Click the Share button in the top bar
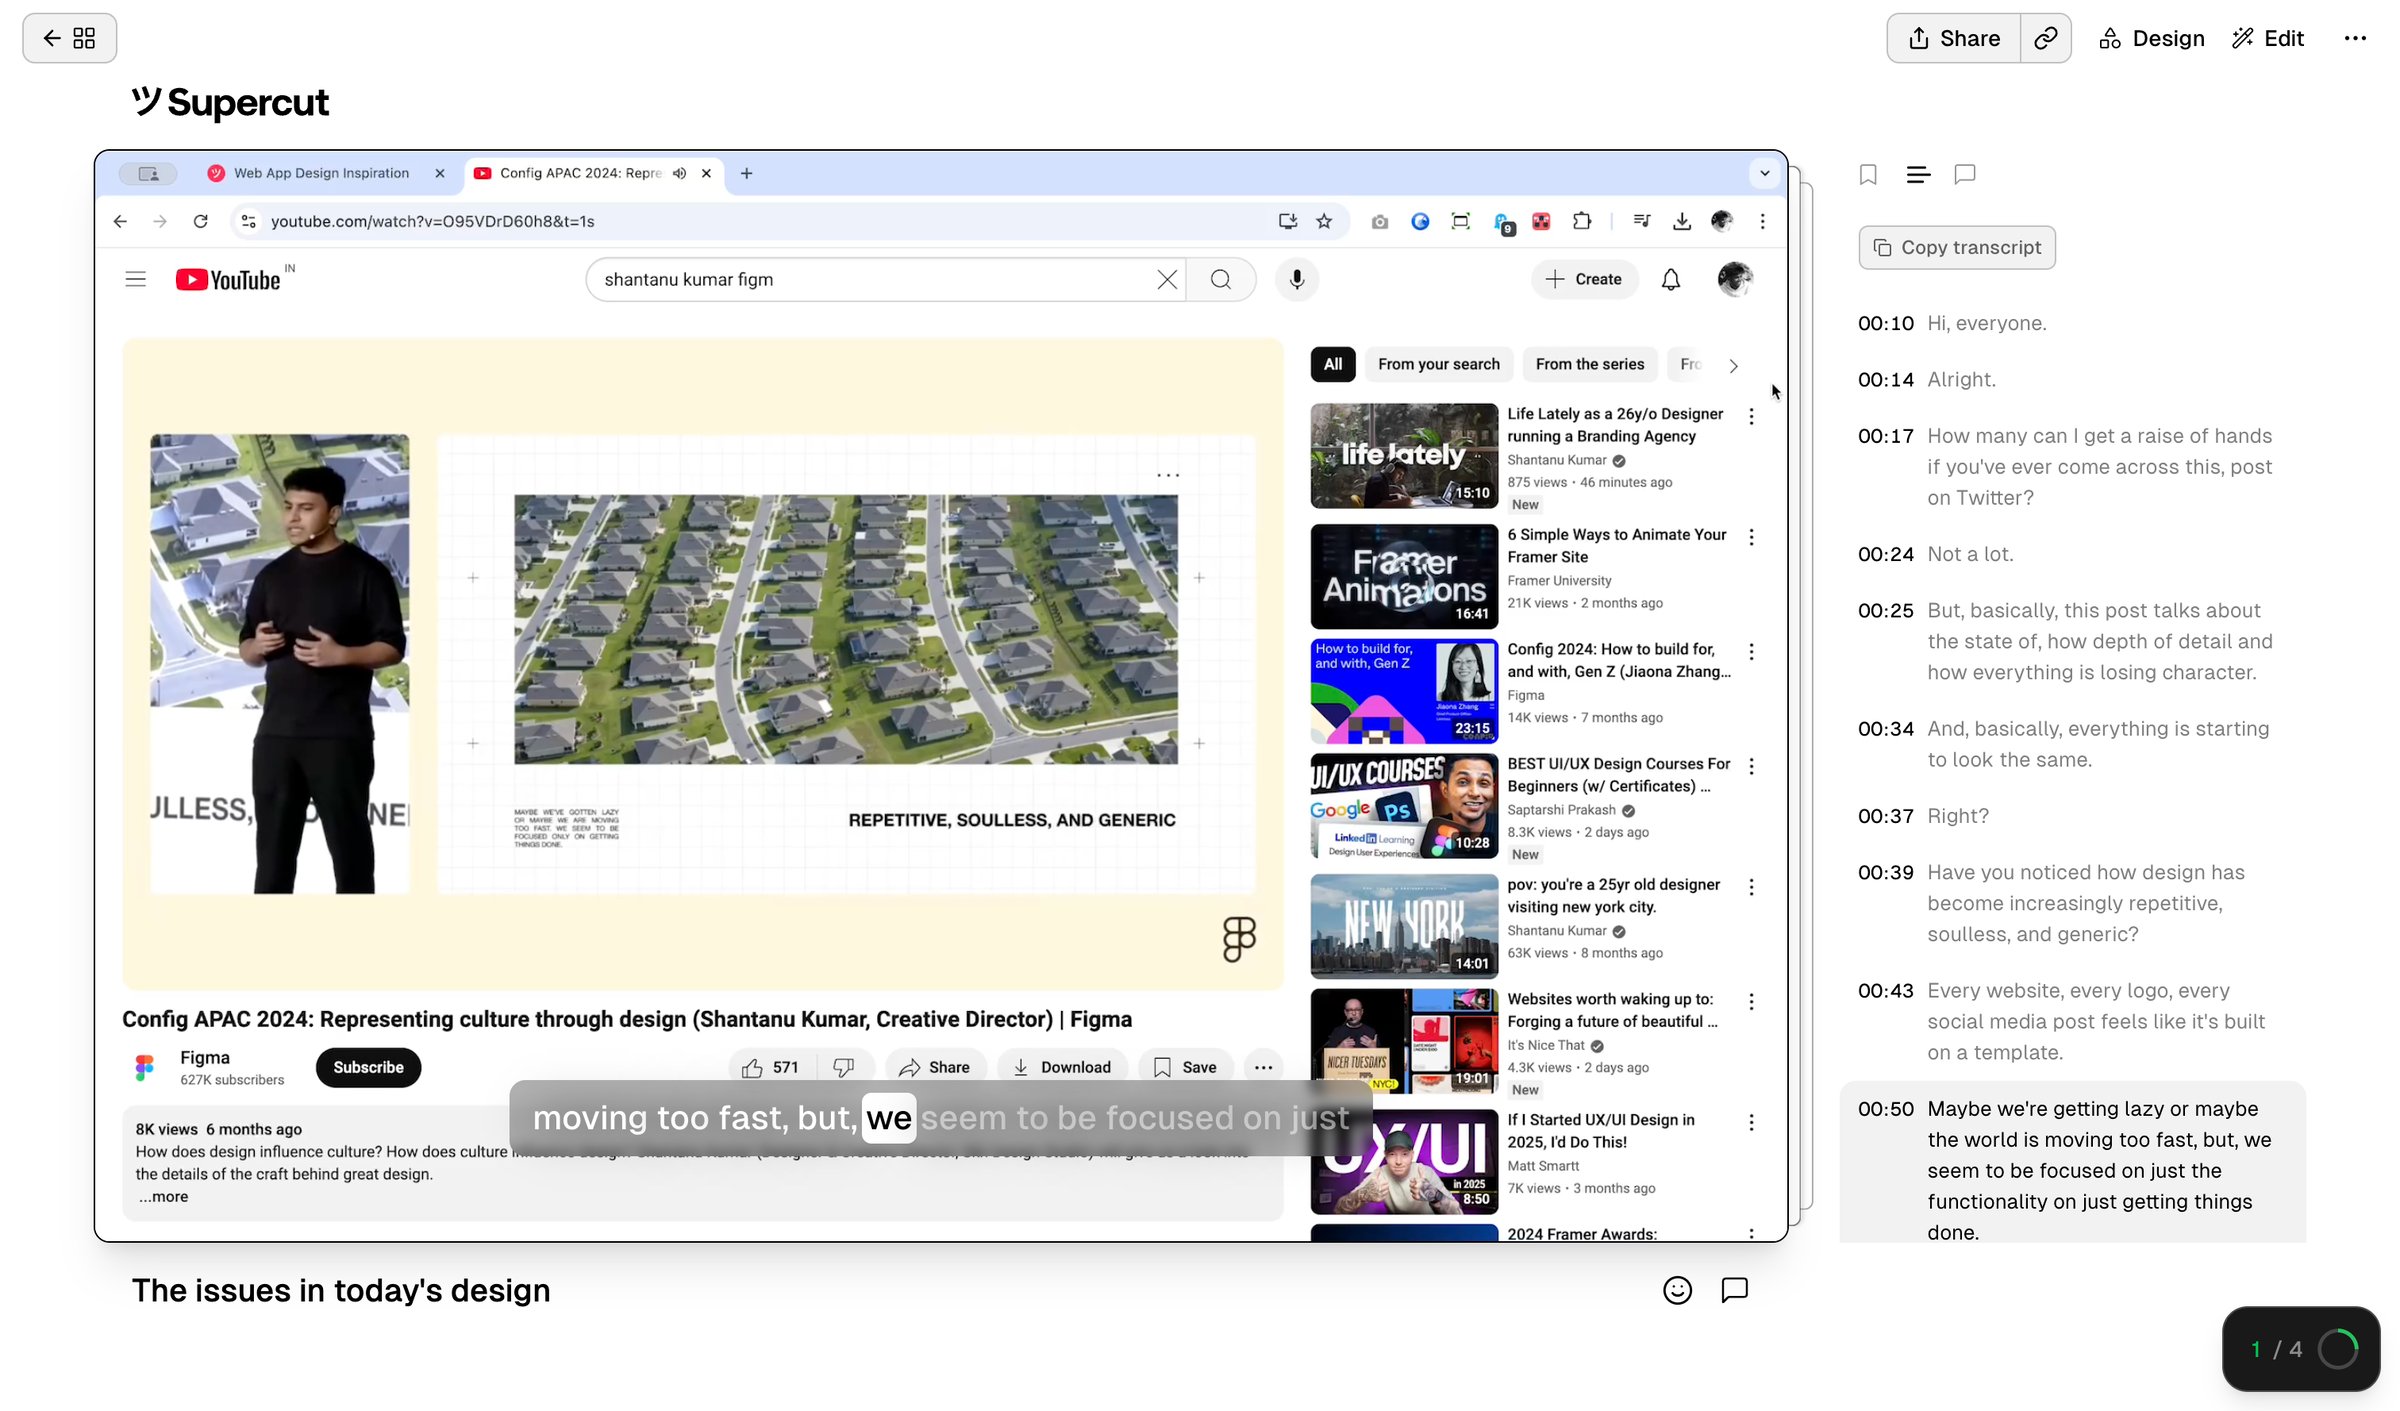 click(1954, 38)
